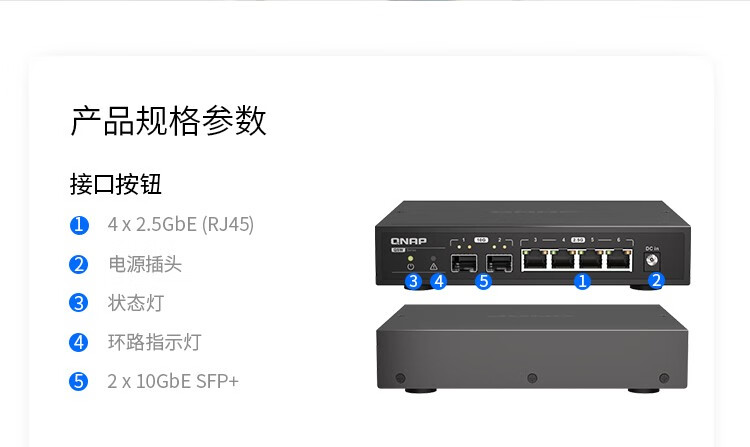
Task: Click the QNAP logo on the switch
Action: 408,241
